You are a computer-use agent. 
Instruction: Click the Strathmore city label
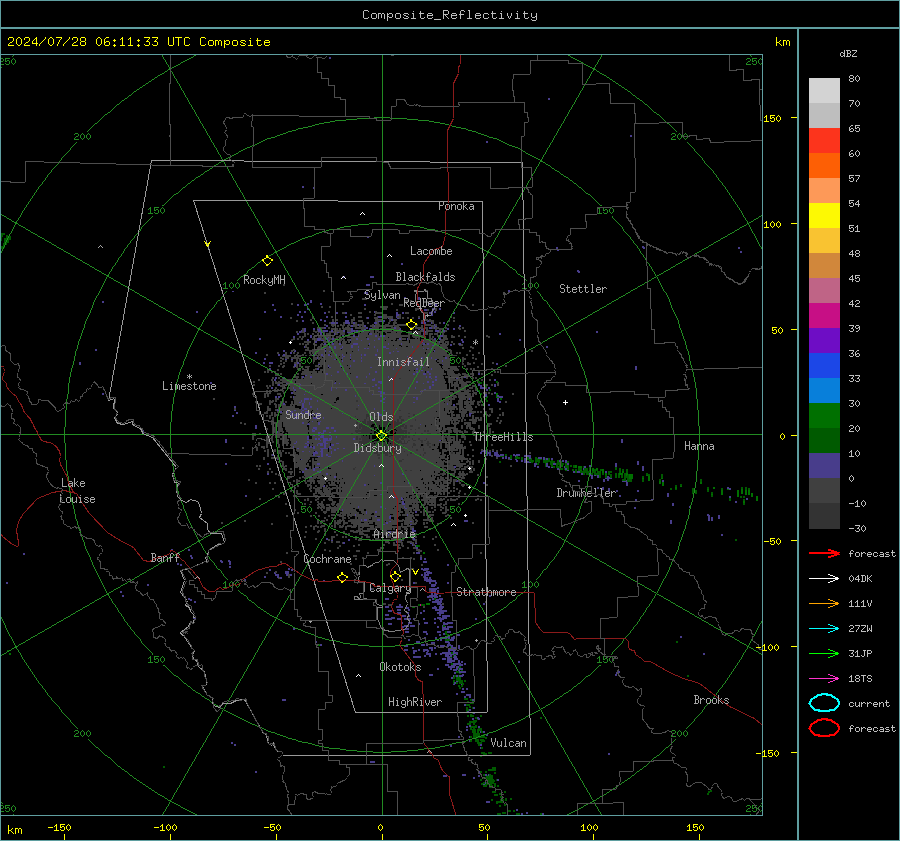point(486,592)
